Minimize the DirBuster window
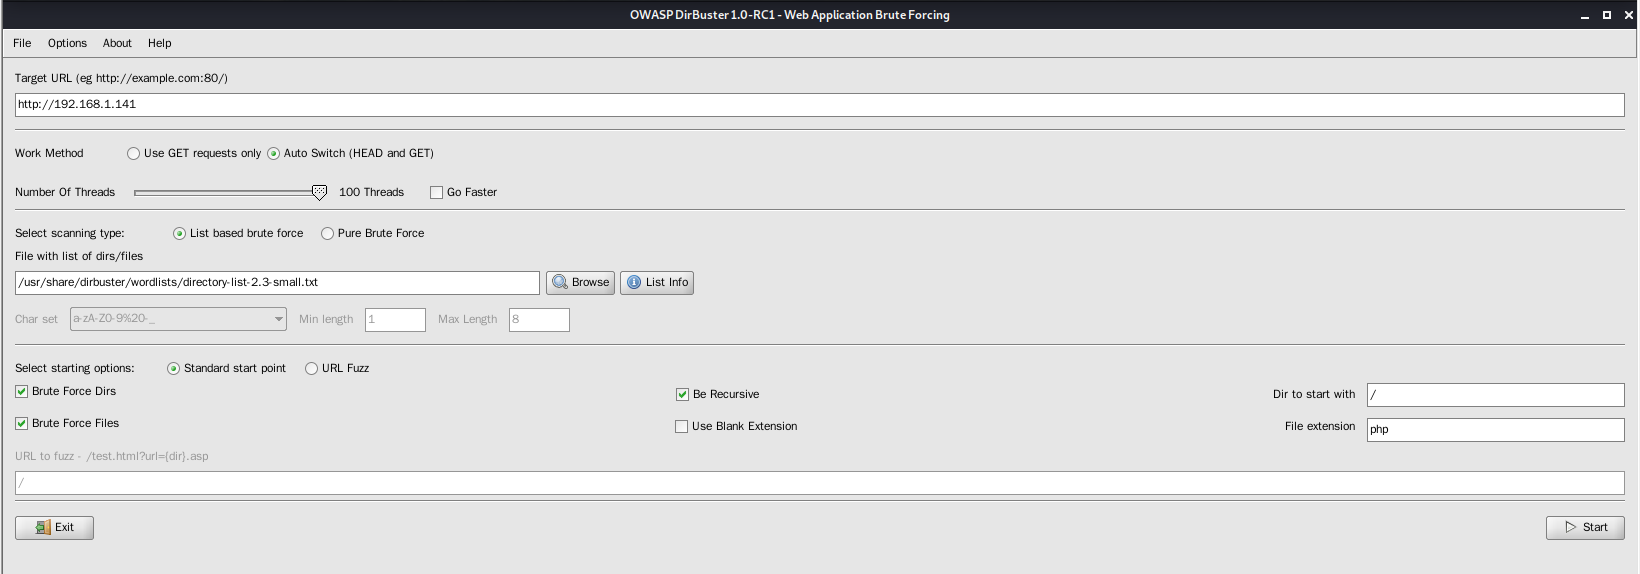Screen dimensions: 1640x574 coord(1585,15)
